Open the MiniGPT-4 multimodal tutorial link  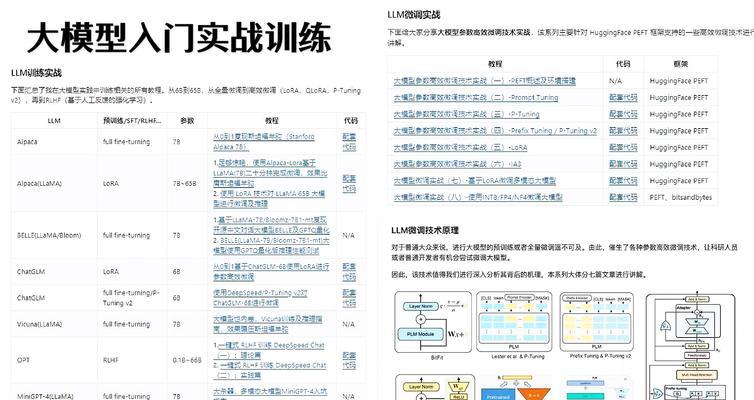[270, 393]
